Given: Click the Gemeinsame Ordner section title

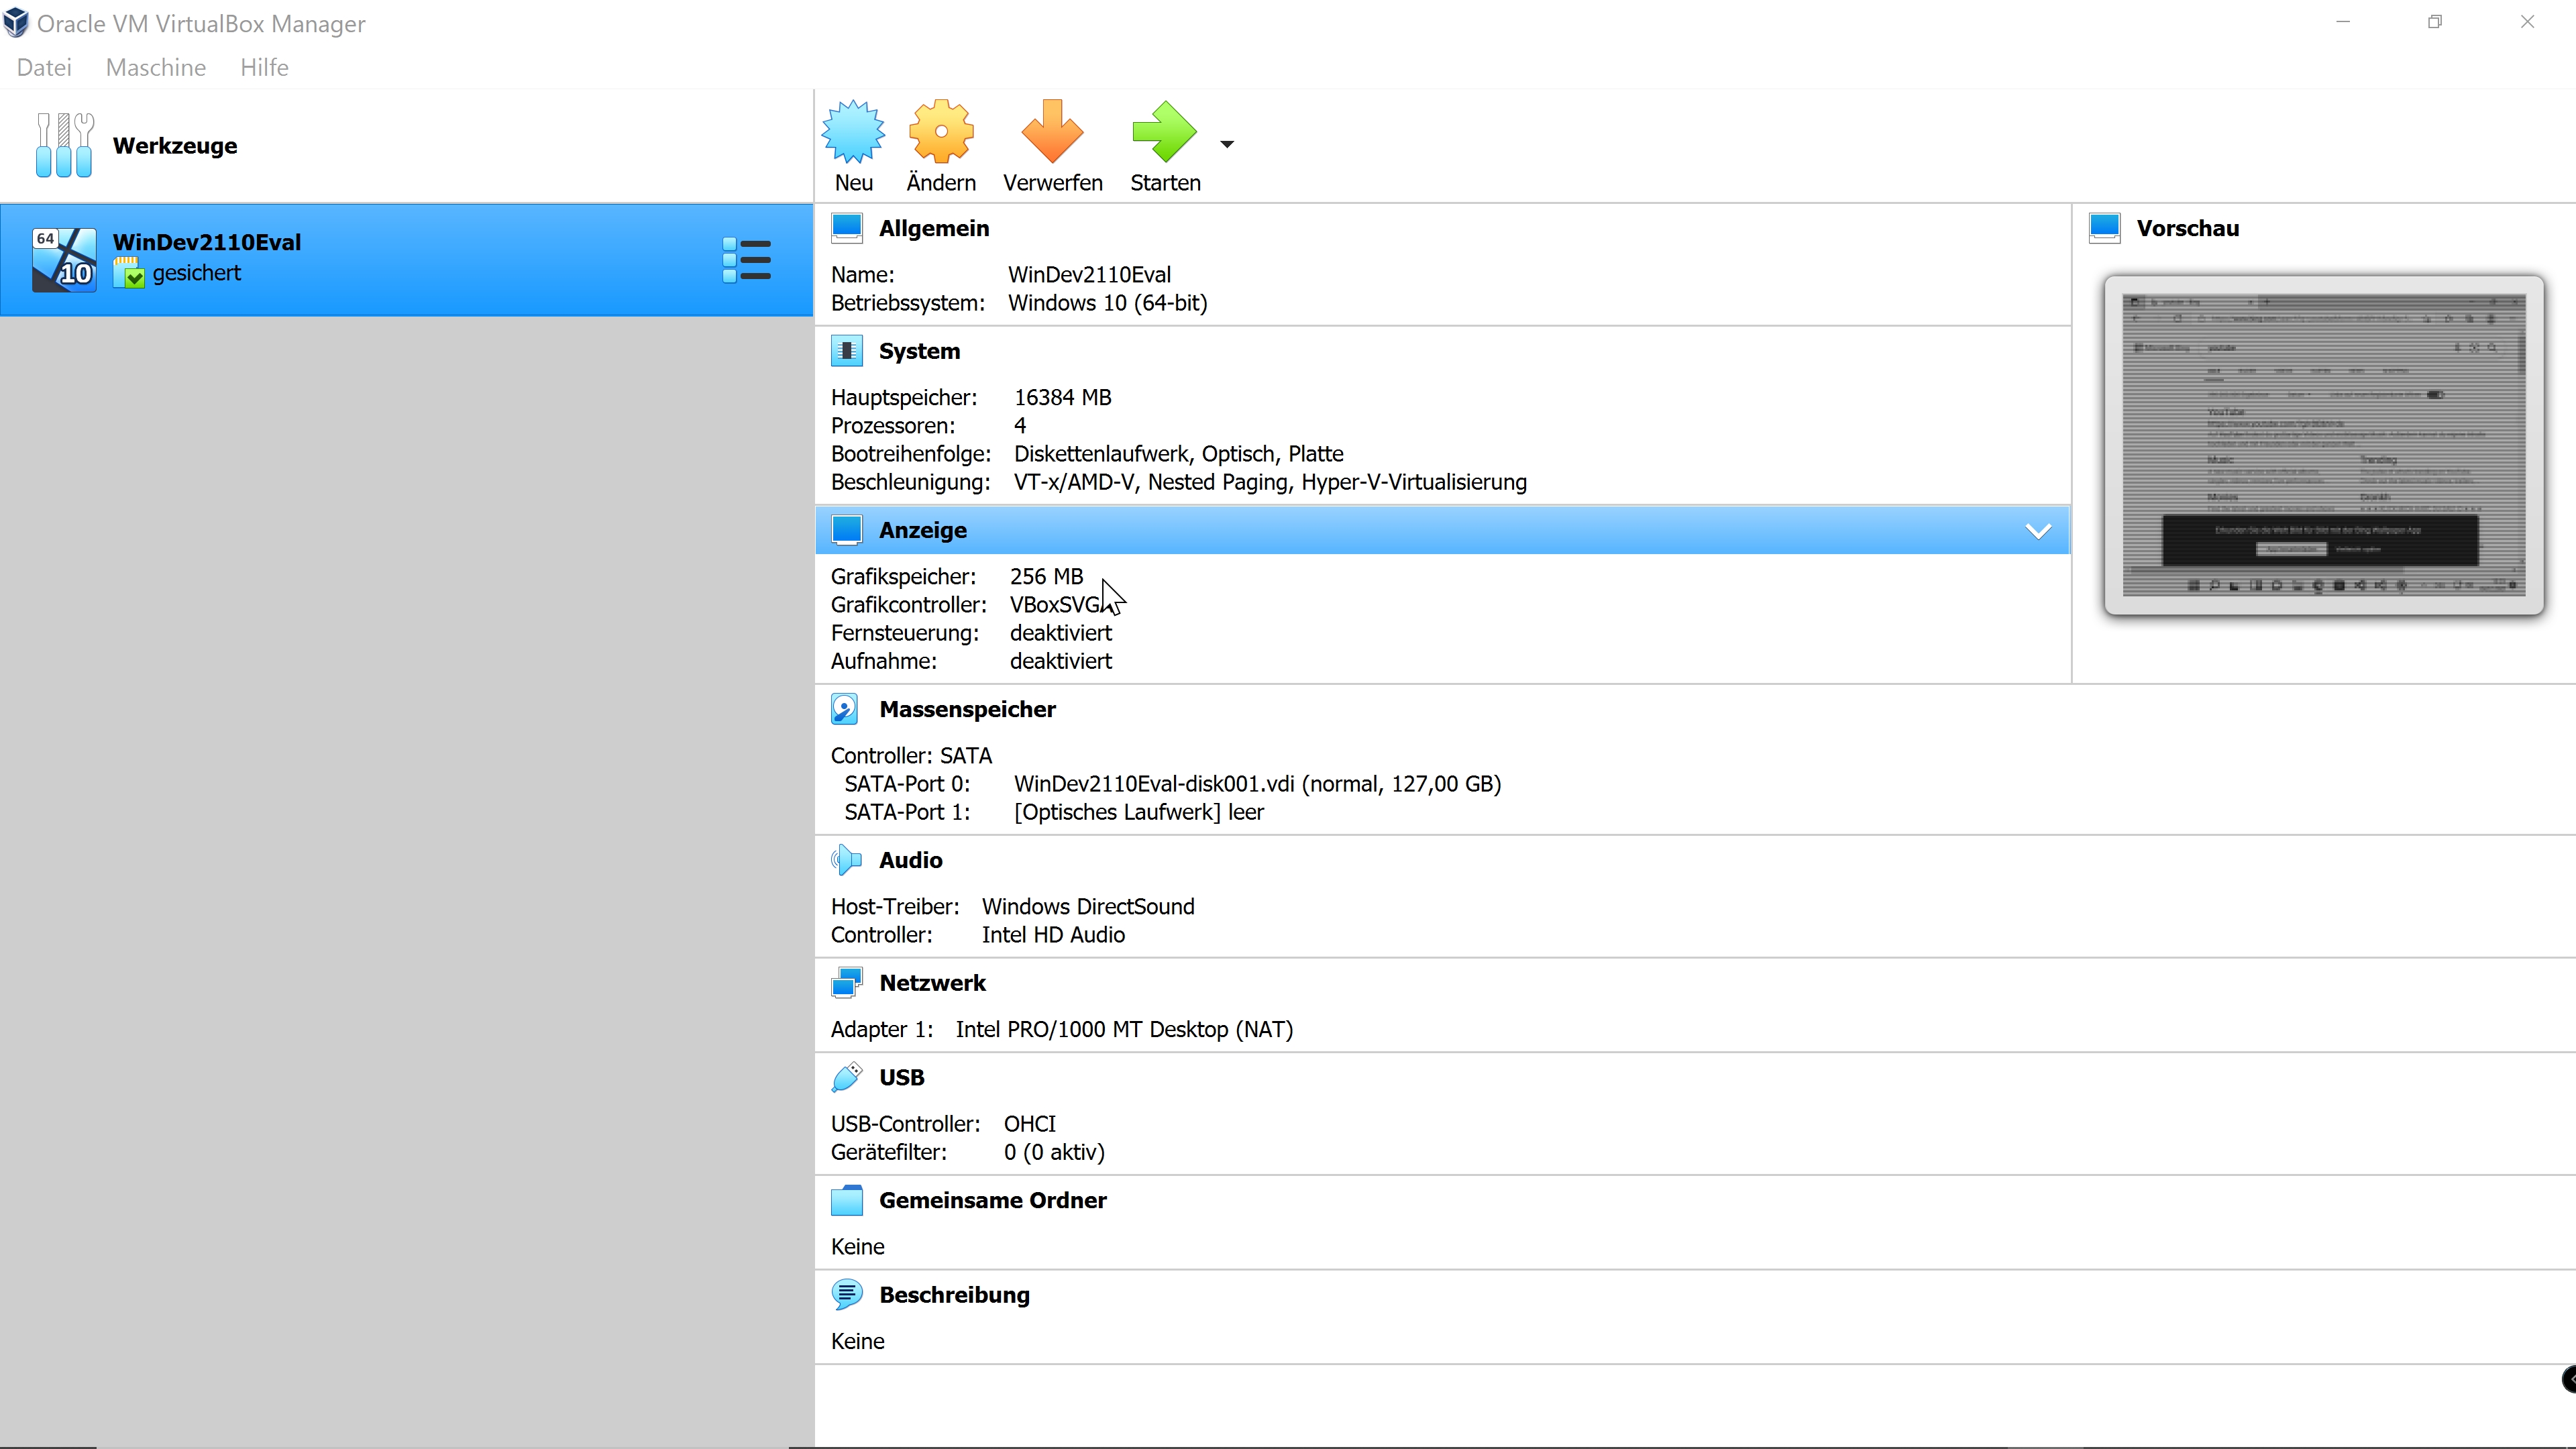Looking at the screenshot, I should [992, 1200].
